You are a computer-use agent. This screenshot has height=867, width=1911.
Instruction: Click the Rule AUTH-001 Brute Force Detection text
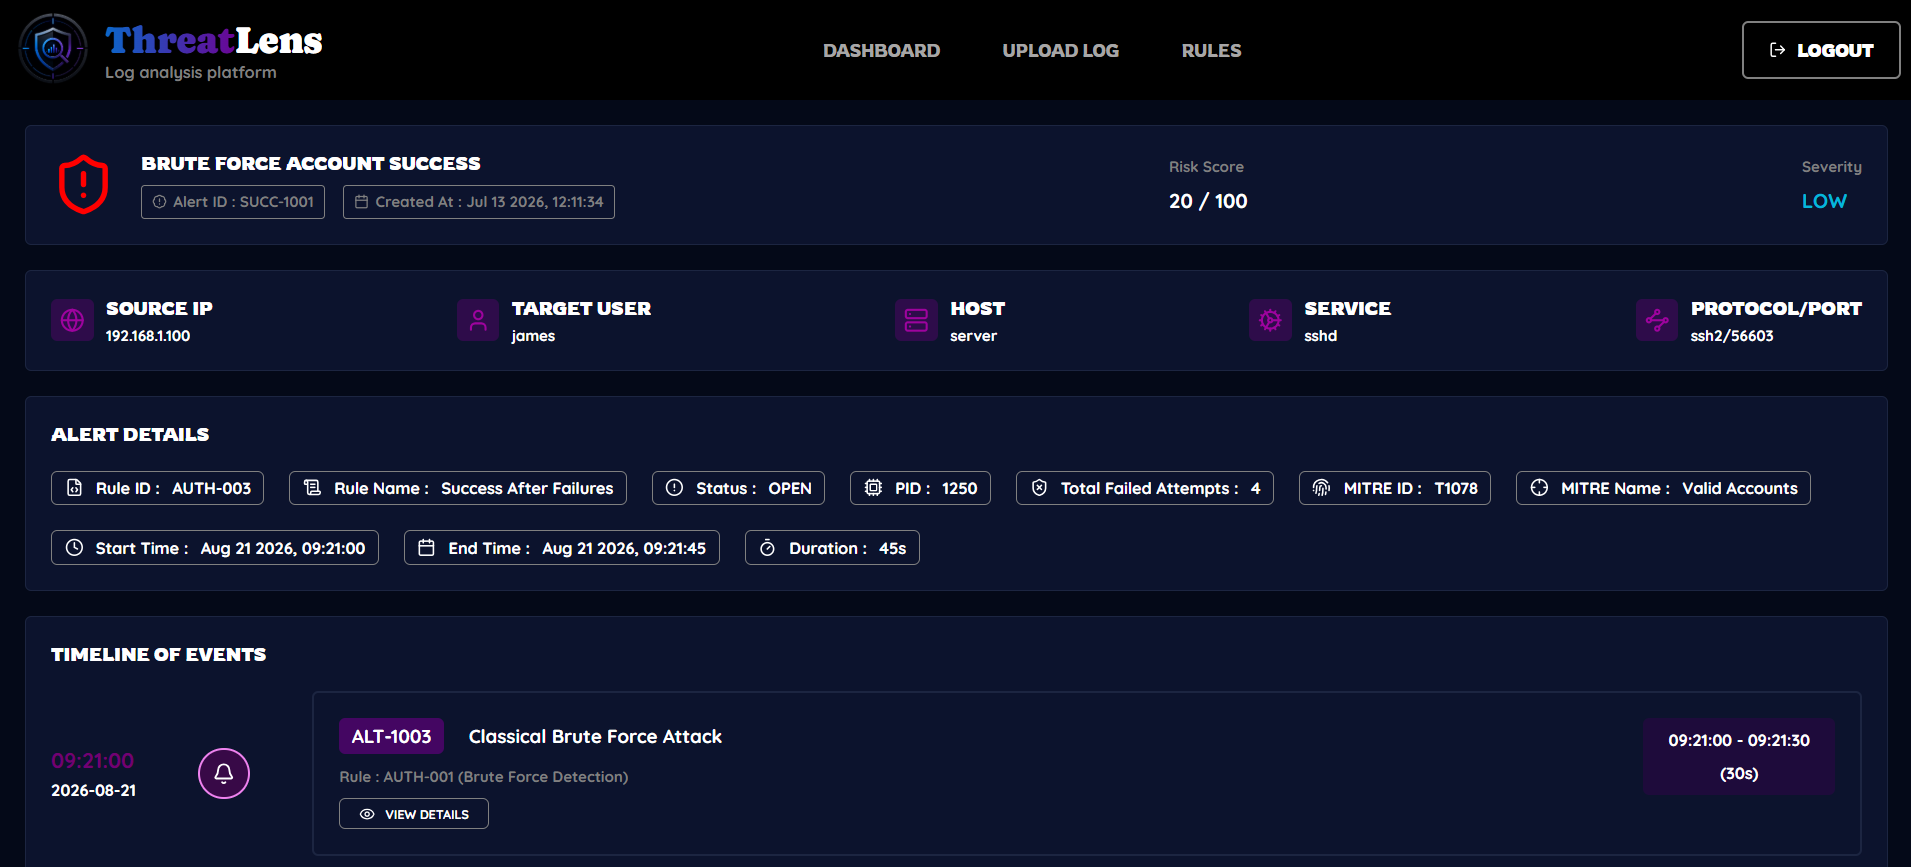coord(484,776)
